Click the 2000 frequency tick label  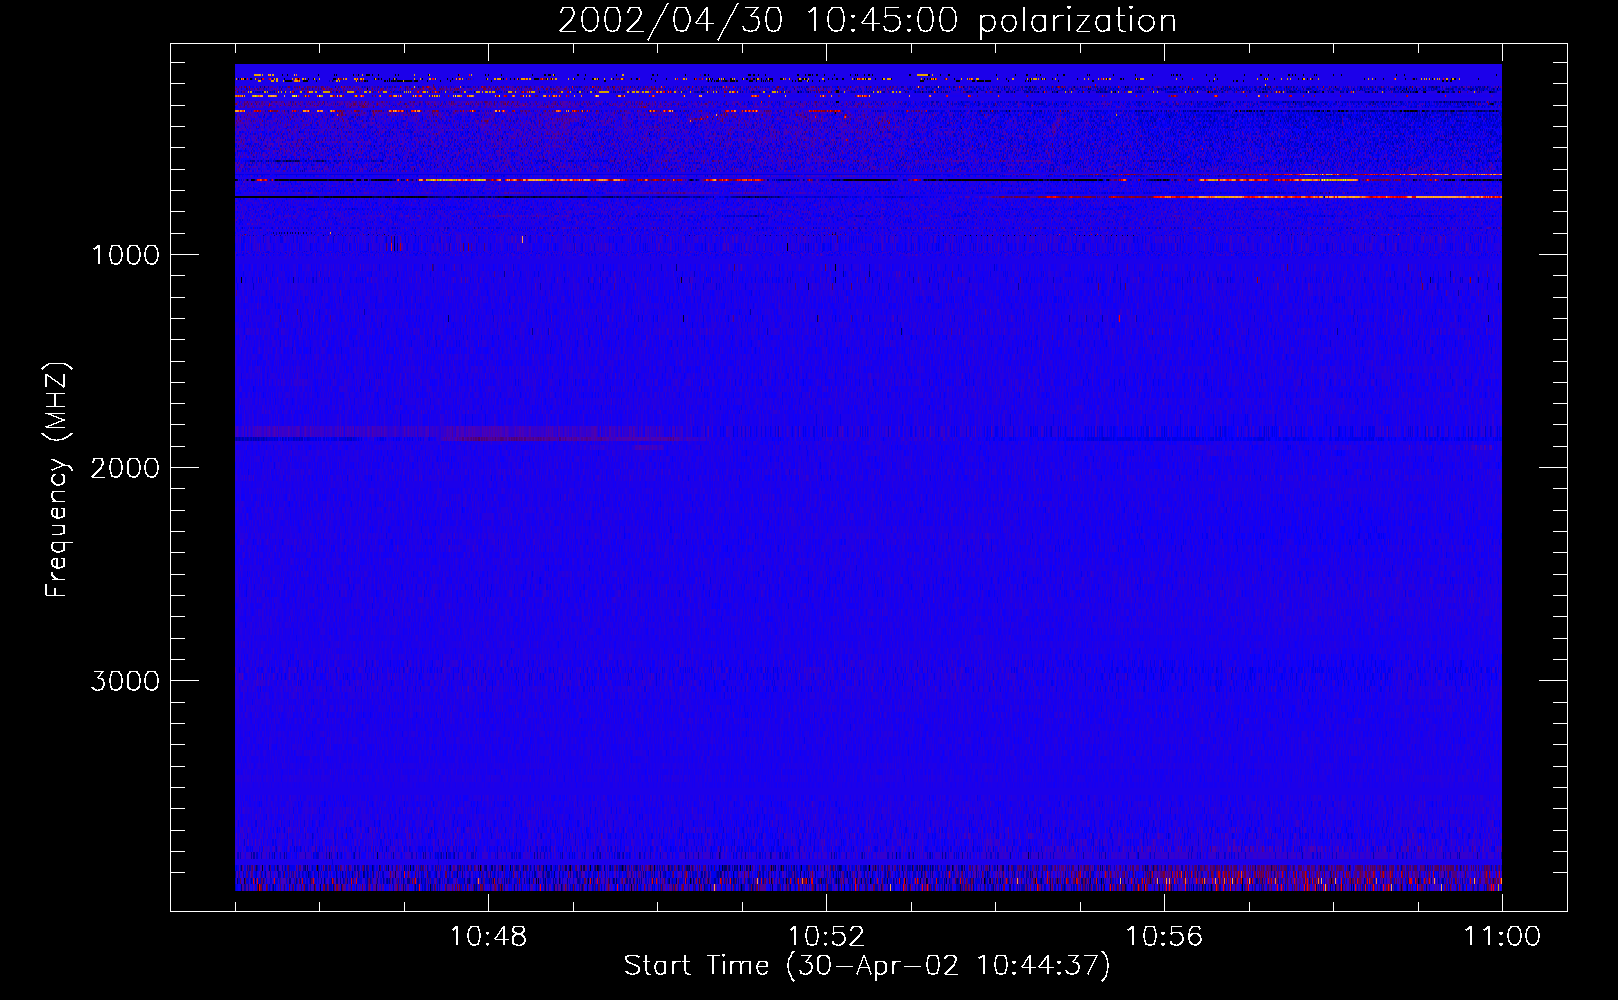pos(125,468)
